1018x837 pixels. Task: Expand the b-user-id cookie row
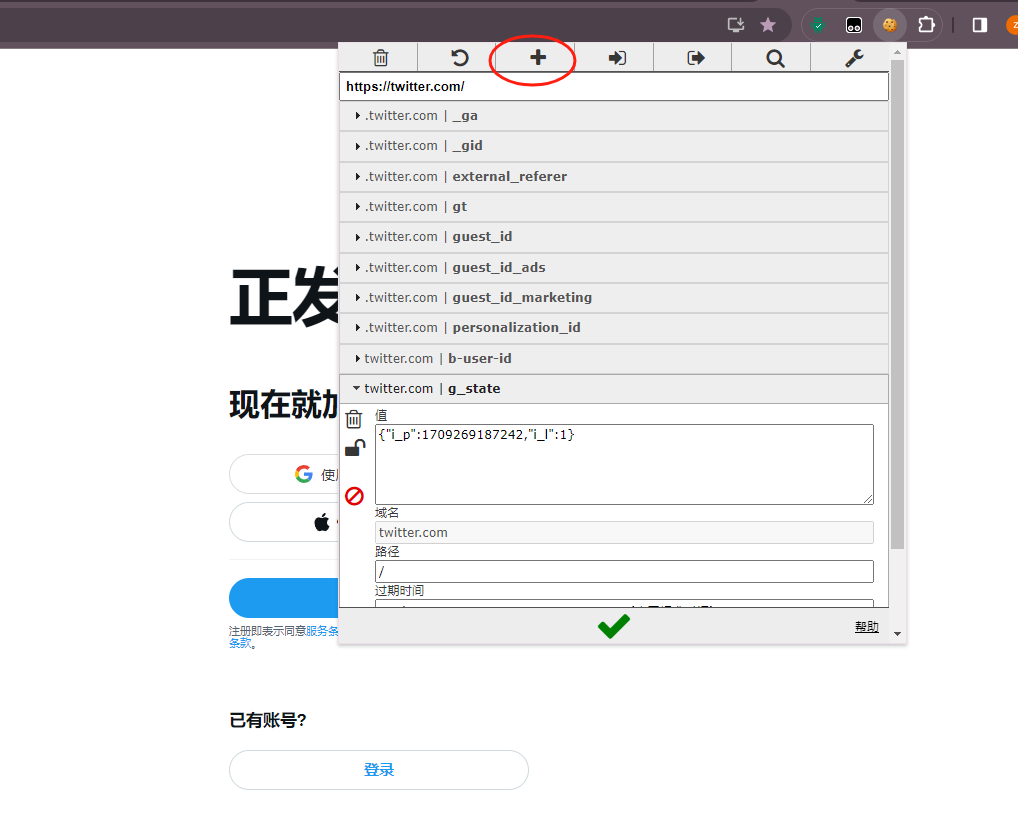(614, 358)
